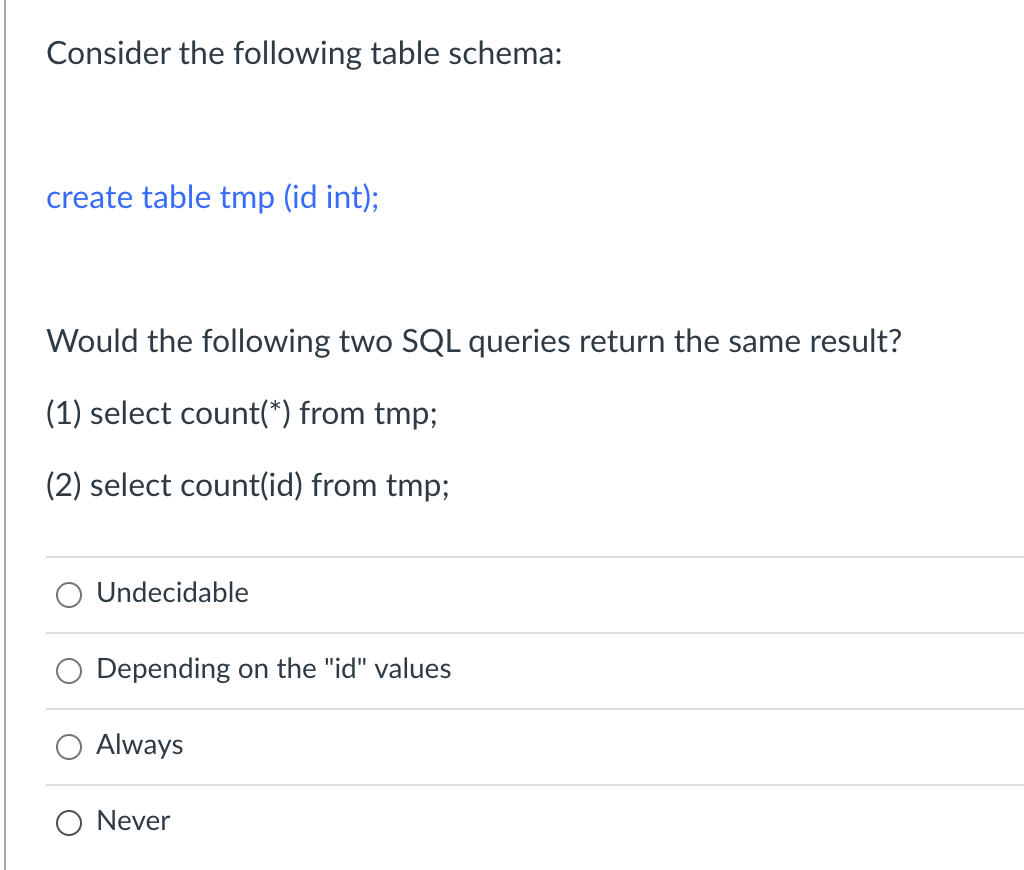
Task: Click the "Undecidable" answer label text
Action: 172,592
